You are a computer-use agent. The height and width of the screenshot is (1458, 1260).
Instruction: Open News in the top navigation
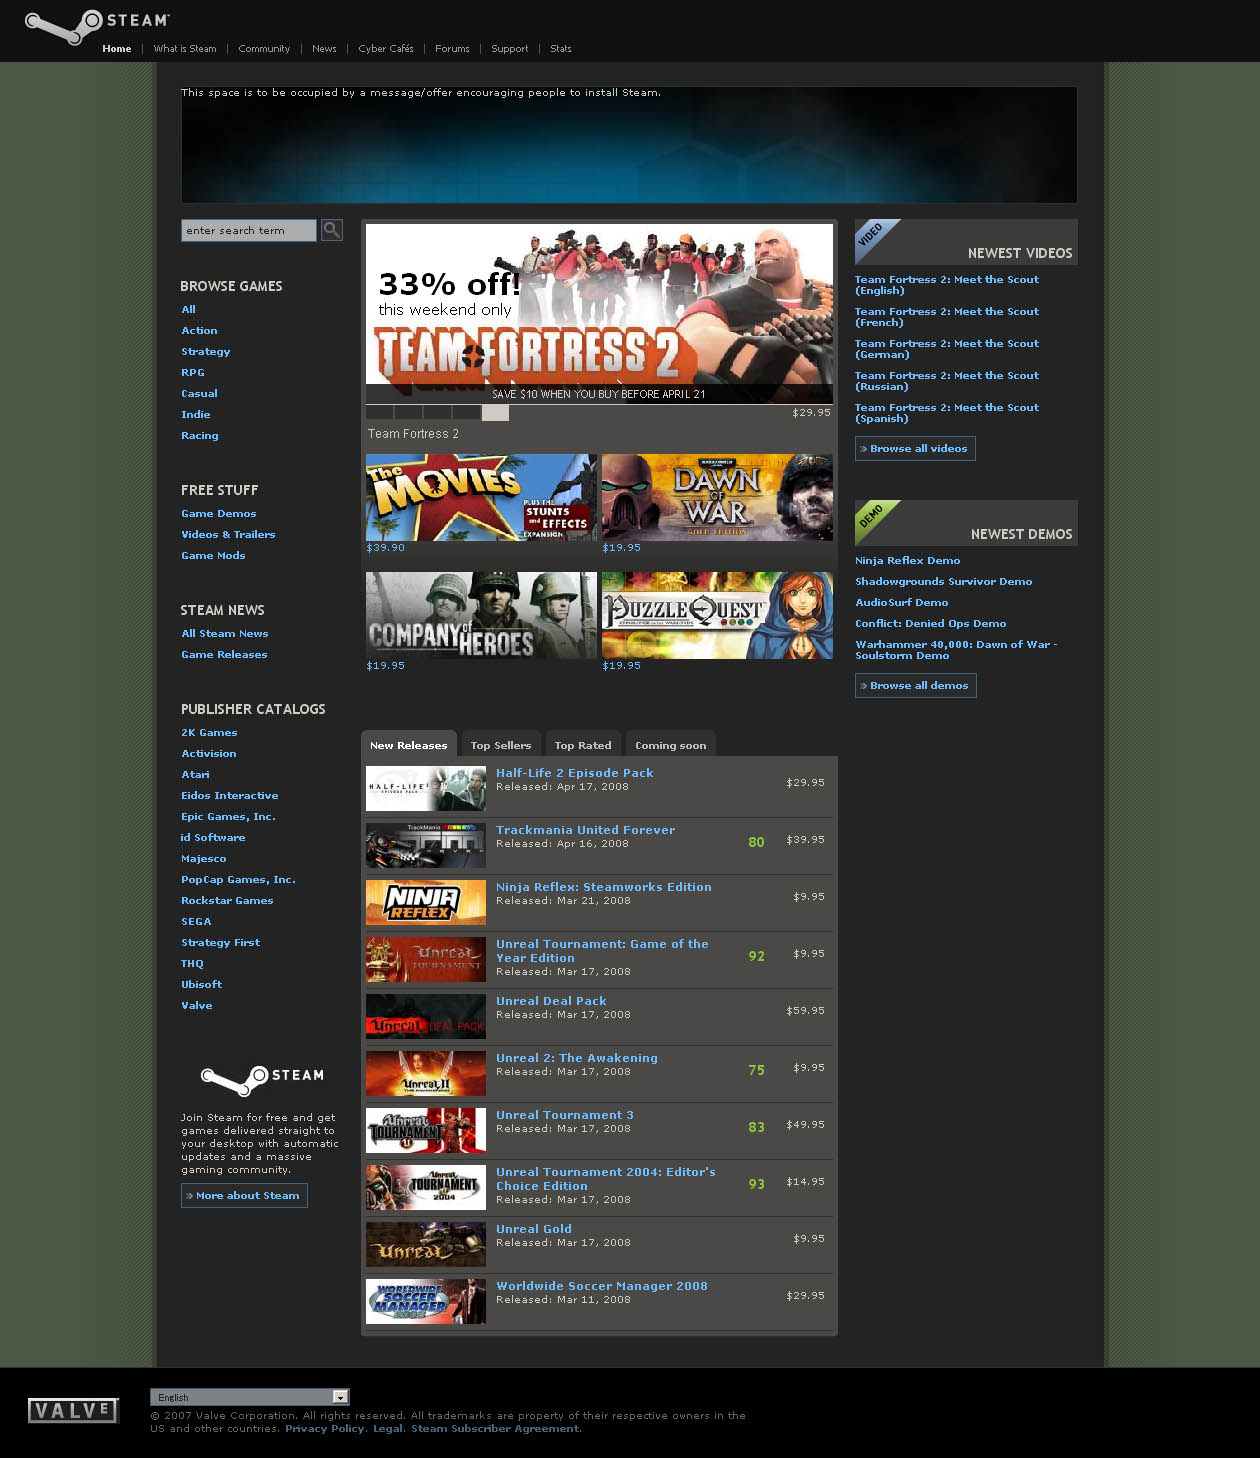click(324, 49)
